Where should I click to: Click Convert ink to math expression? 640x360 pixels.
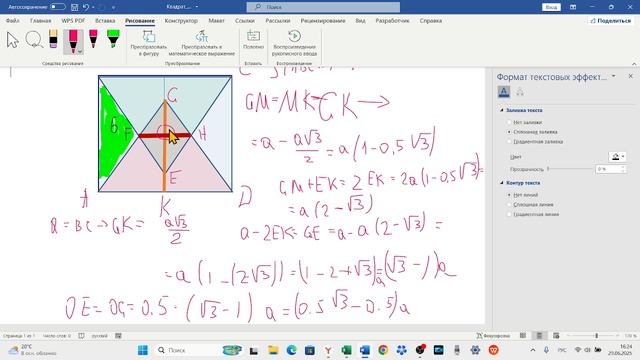tap(202, 43)
